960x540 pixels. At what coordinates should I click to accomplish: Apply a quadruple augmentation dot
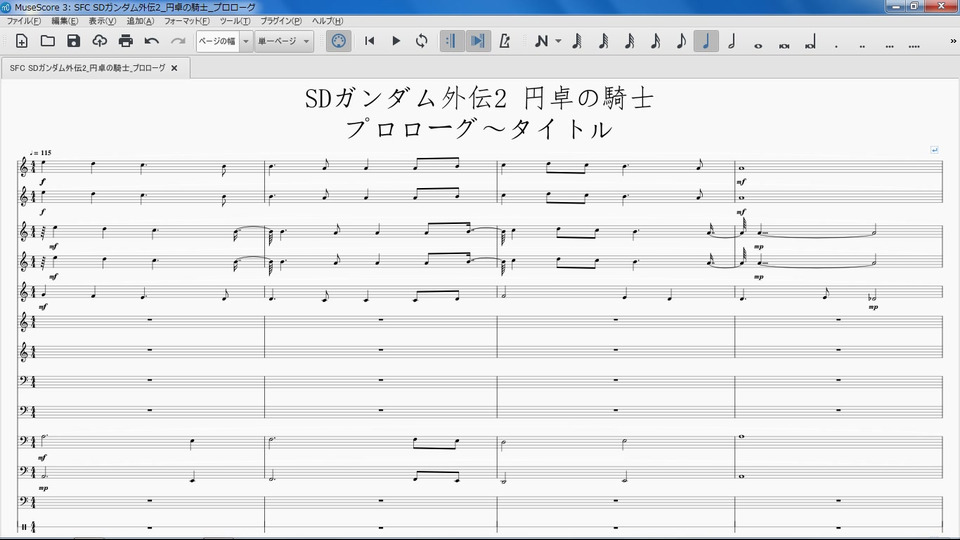tap(914, 45)
